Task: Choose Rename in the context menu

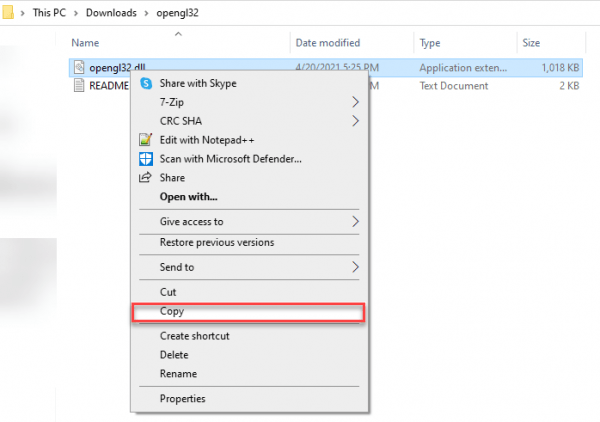Action: [177, 374]
